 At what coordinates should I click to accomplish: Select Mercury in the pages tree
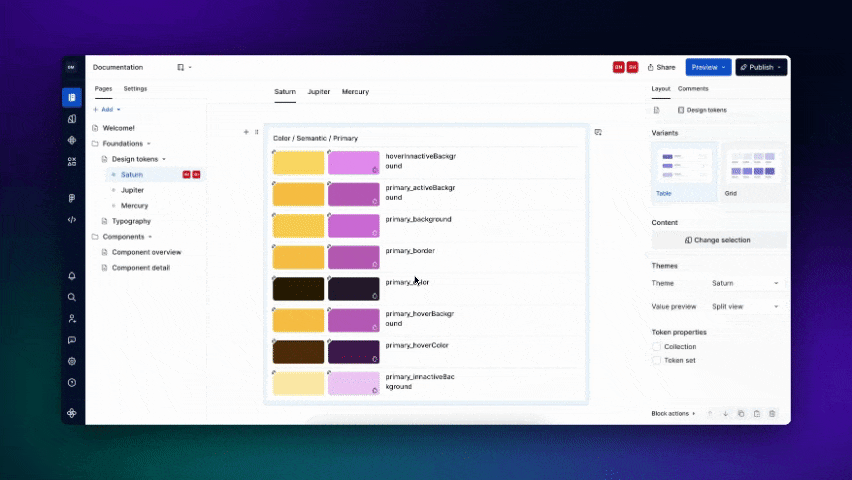click(134, 206)
